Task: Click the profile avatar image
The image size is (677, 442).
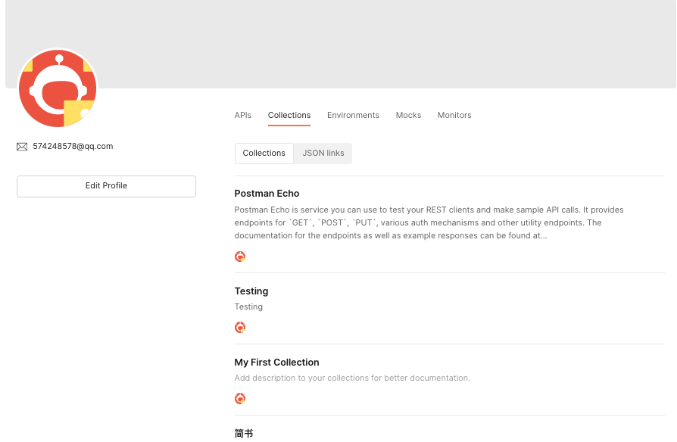Action: click(x=58, y=88)
